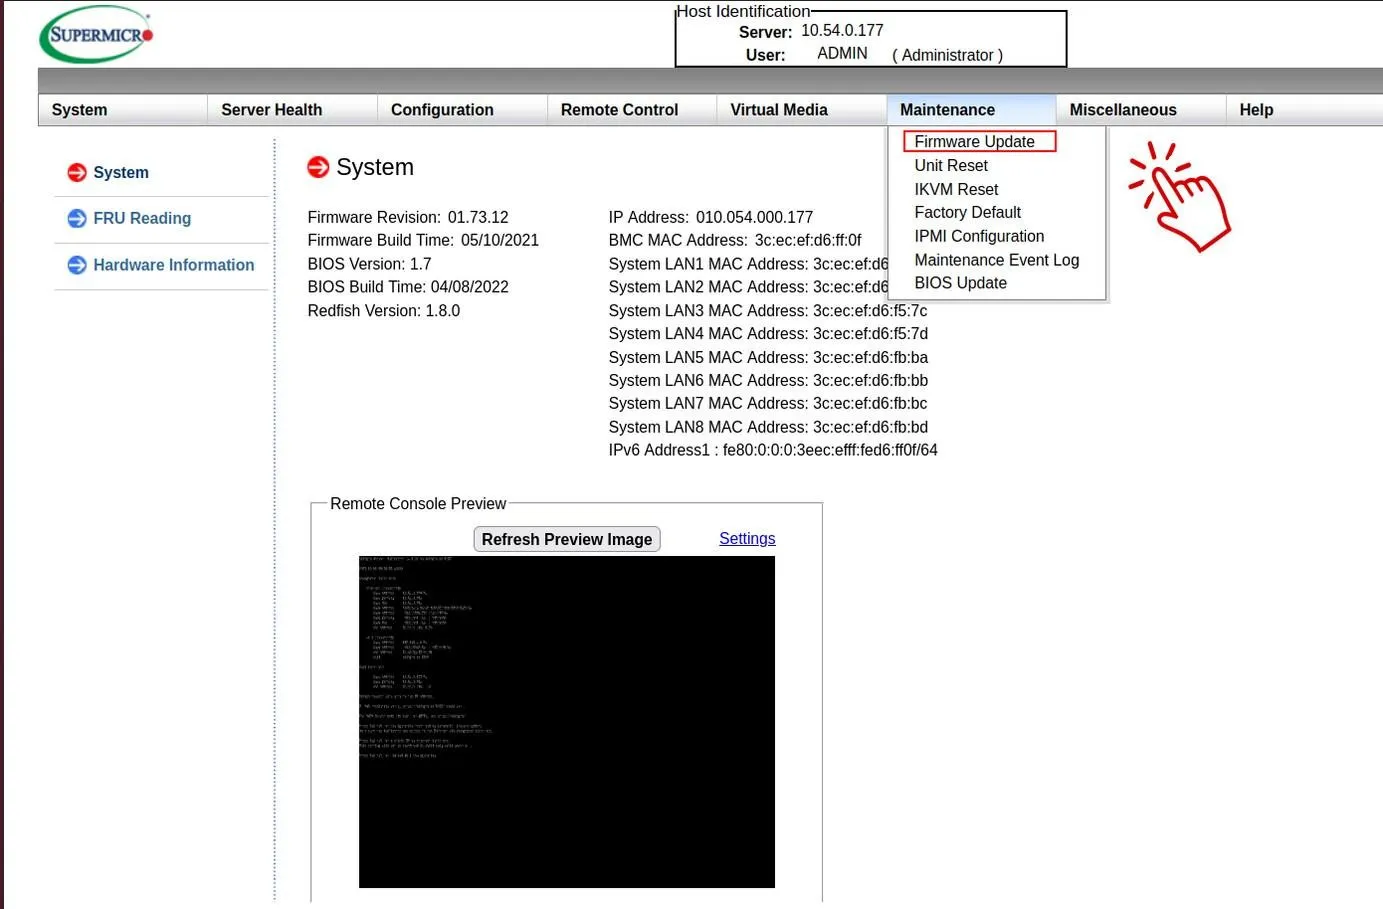This screenshot has height=909, width=1383.
Task: Open IPMI Configuration menu item
Action: tap(979, 236)
